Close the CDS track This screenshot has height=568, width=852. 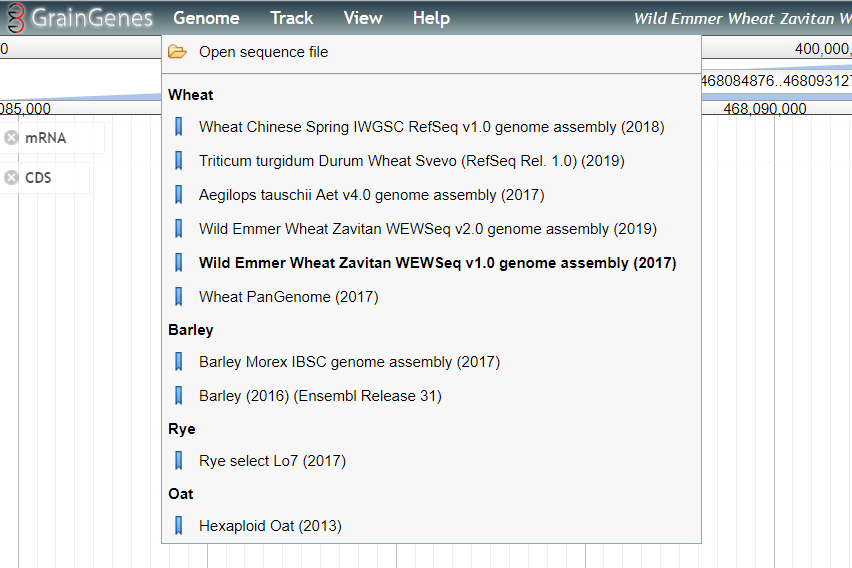[11, 177]
